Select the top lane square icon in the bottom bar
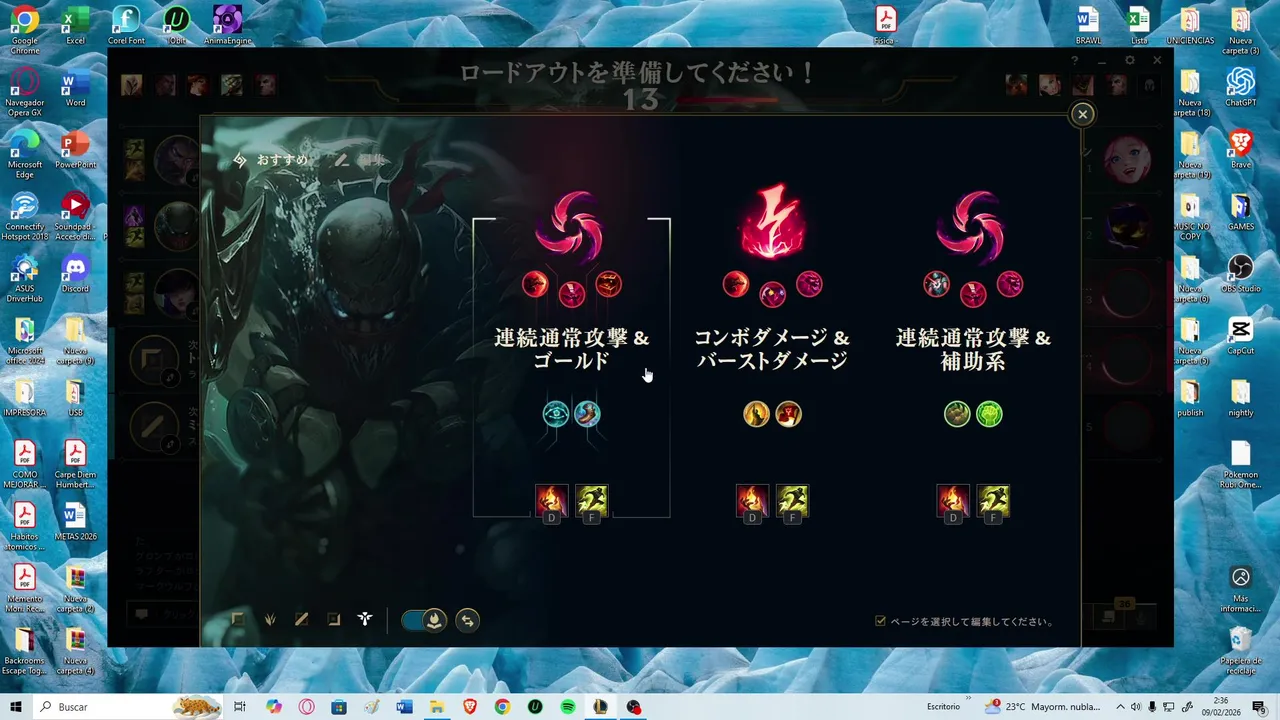This screenshot has height=720, width=1280. [x=238, y=620]
